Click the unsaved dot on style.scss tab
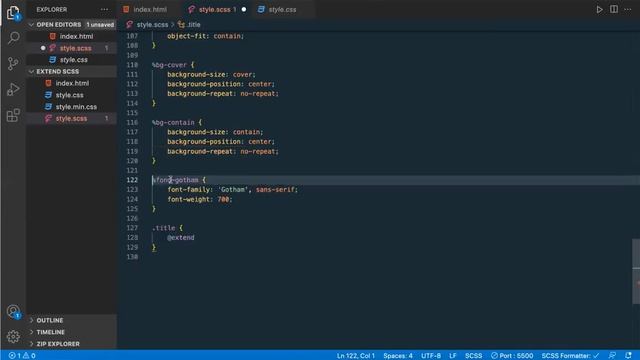 pos(244,9)
